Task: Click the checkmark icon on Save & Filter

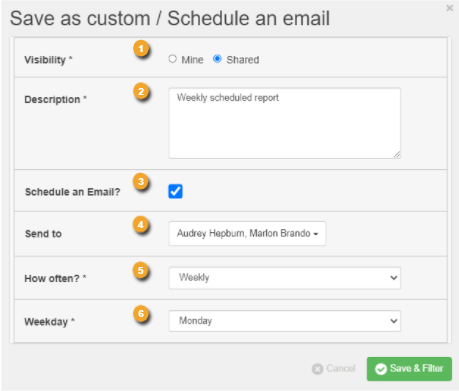Action: pos(381,369)
